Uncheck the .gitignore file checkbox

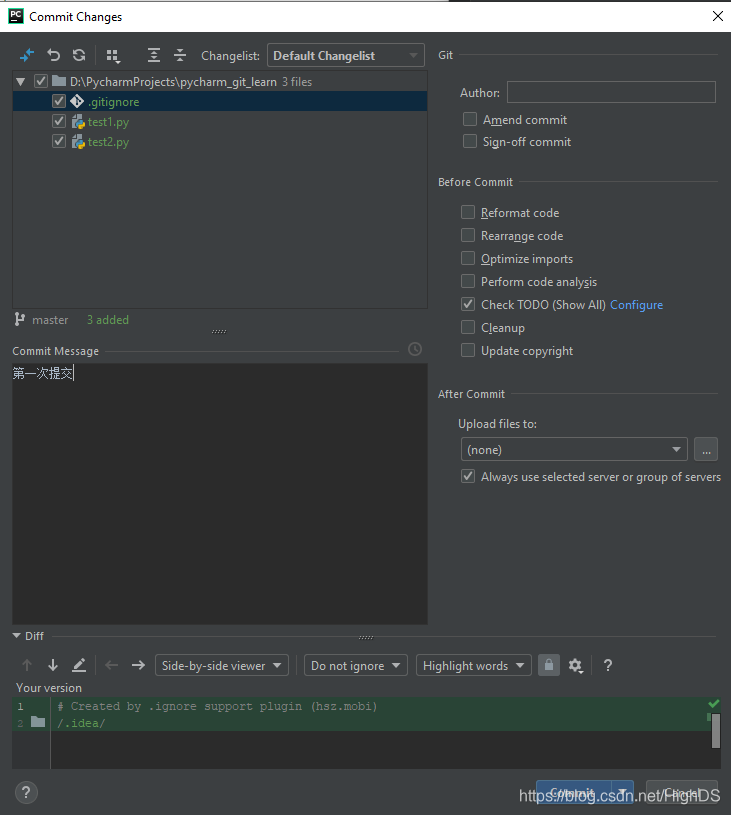(59, 101)
